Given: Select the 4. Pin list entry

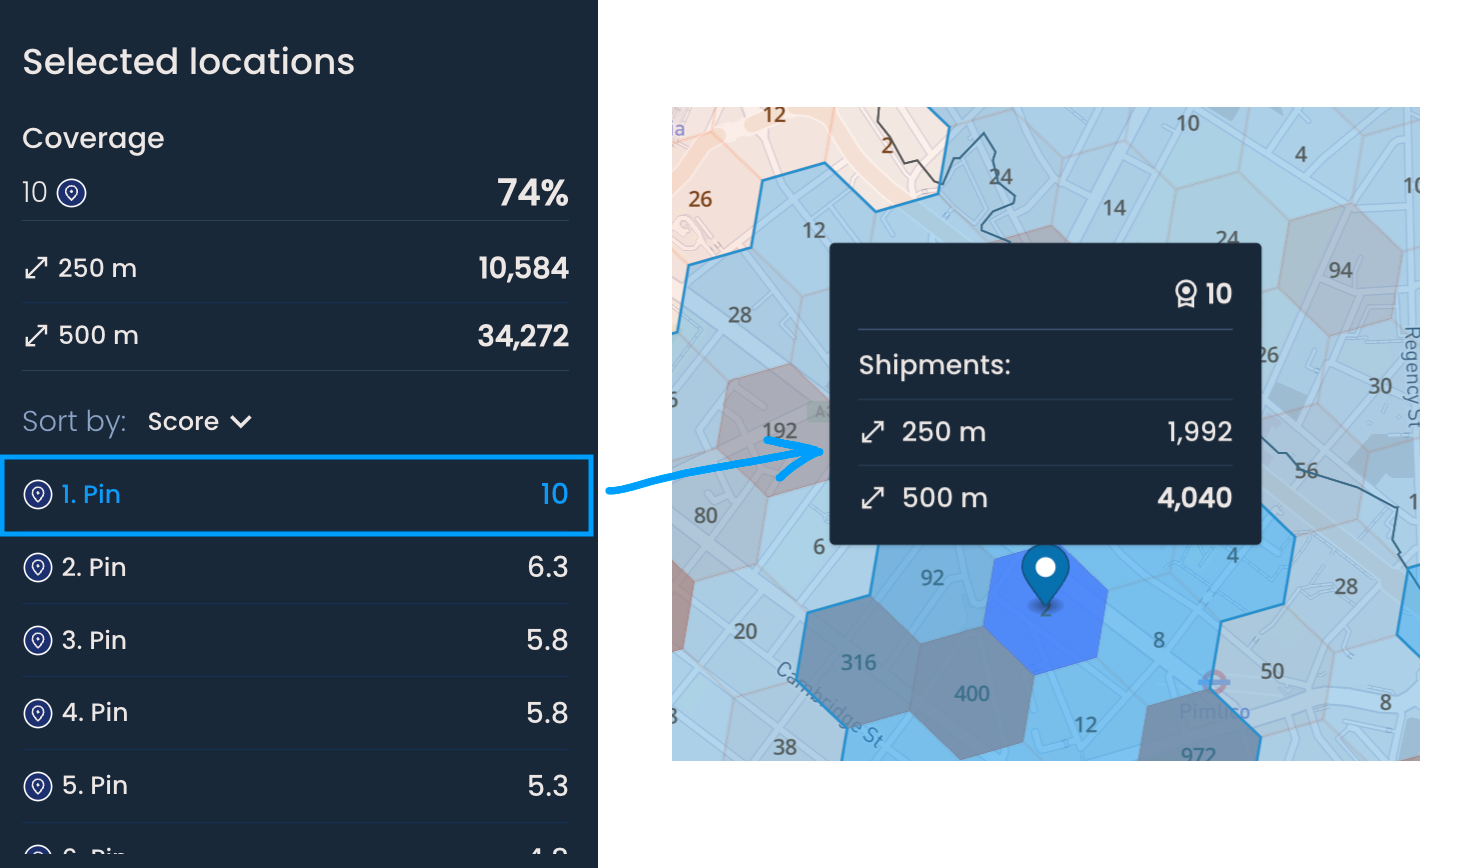Looking at the screenshot, I should [296, 713].
